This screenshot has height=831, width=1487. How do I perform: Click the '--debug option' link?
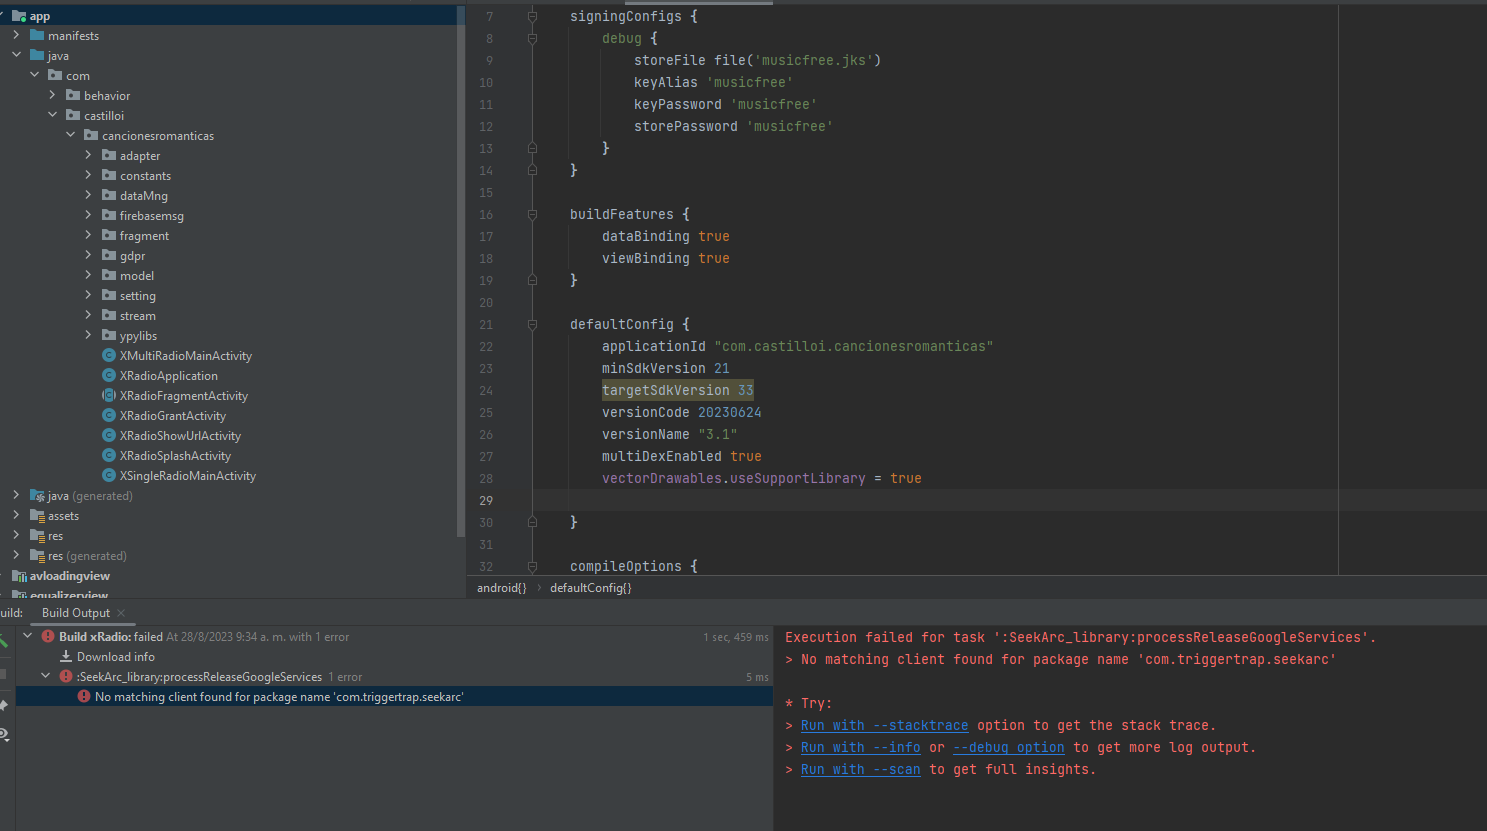(1008, 748)
